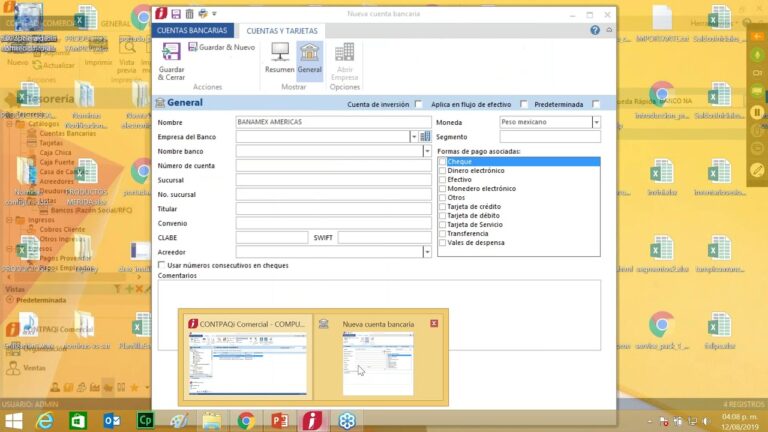Collapse the ribbon arrow near help

pyautogui.click(x=609, y=30)
